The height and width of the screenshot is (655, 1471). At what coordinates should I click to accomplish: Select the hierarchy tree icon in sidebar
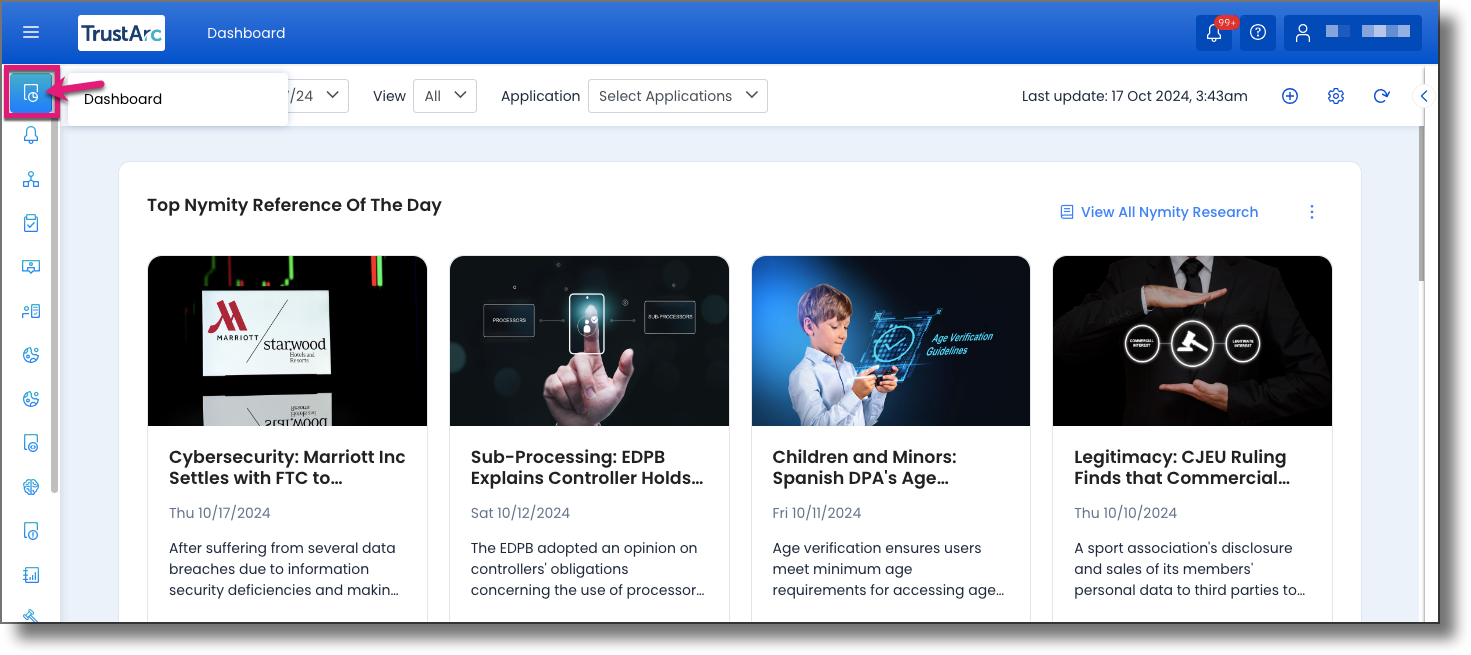click(31, 179)
